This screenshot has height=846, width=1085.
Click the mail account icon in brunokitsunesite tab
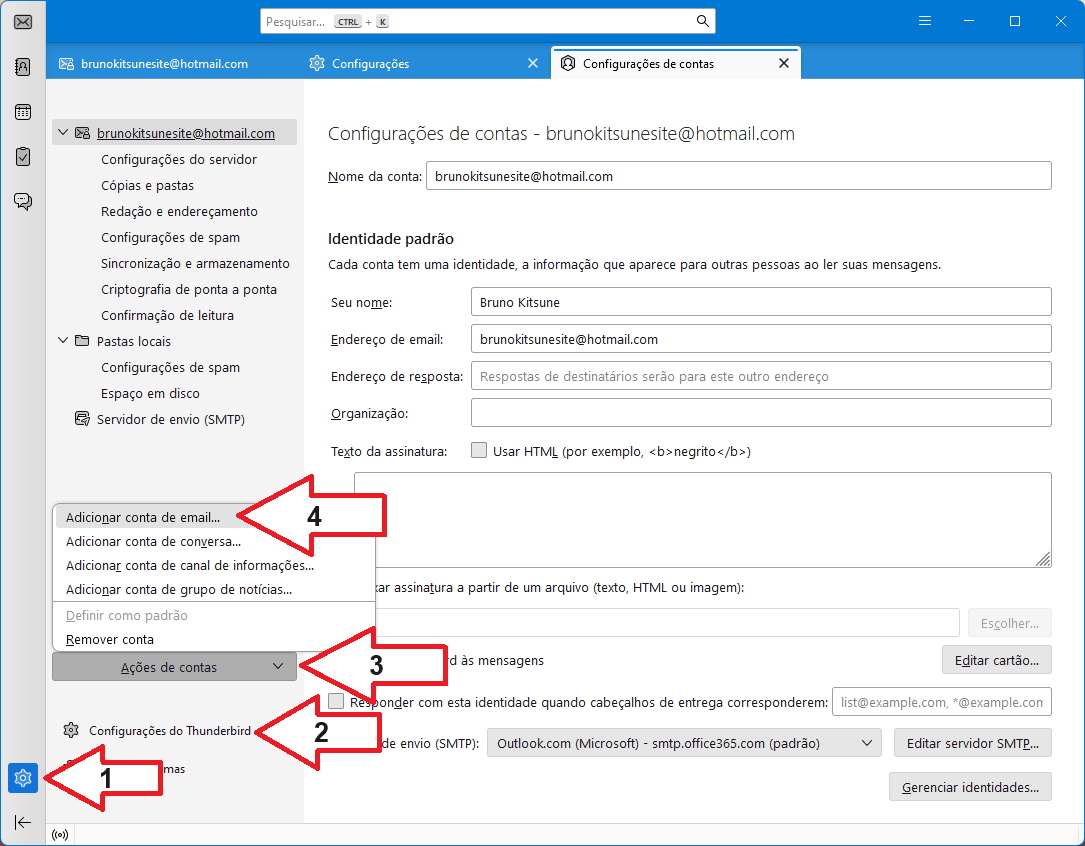pos(66,64)
